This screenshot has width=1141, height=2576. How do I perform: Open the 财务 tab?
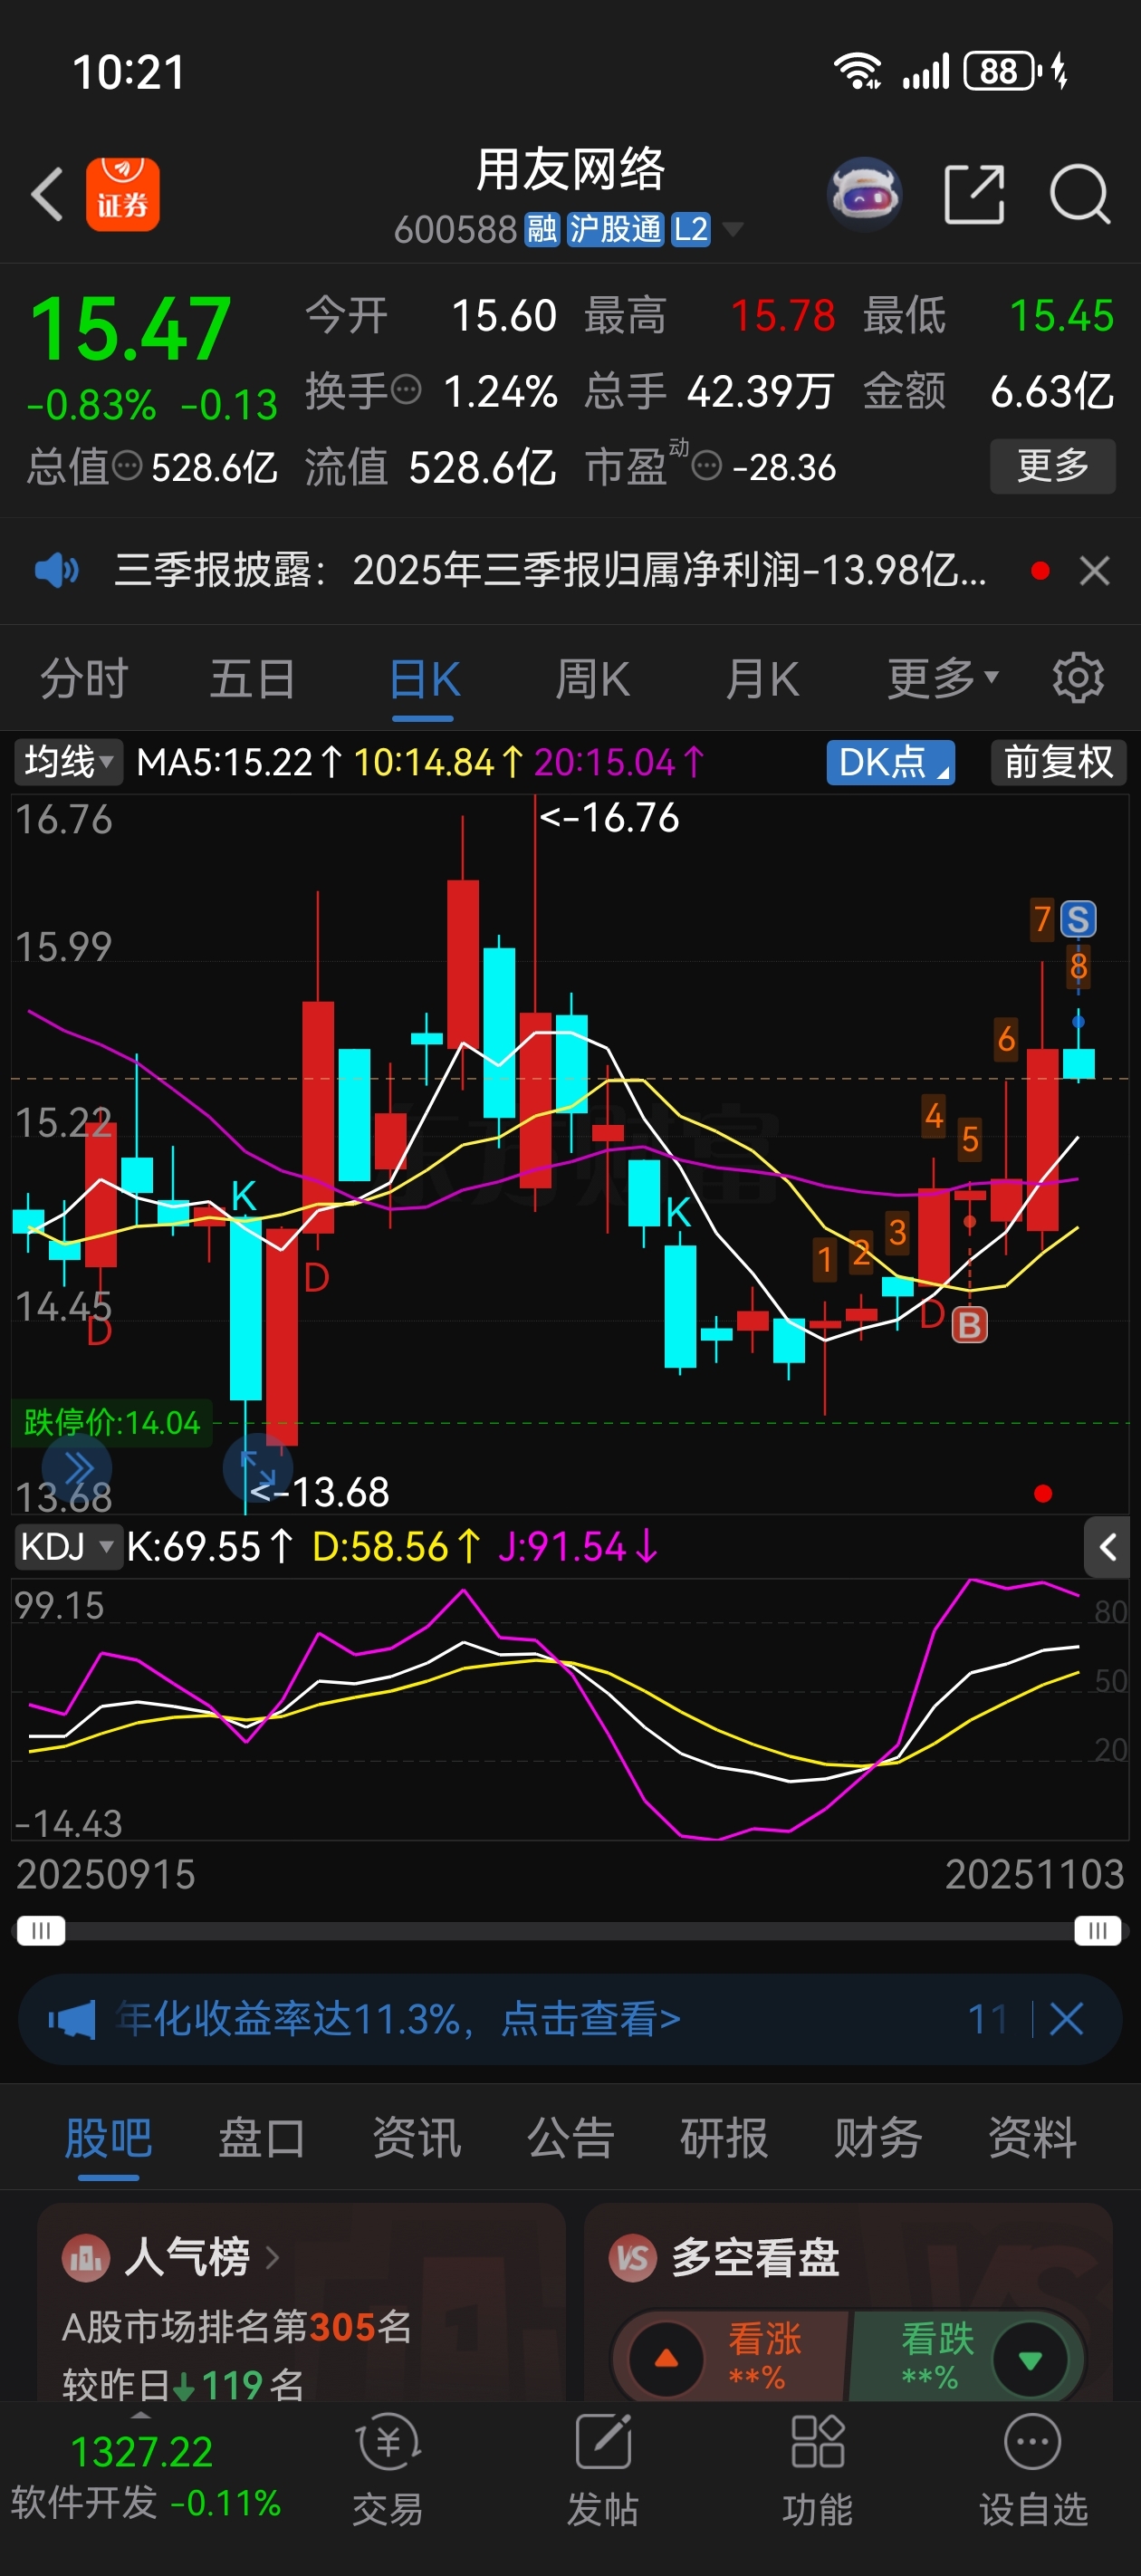[x=878, y=2138]
